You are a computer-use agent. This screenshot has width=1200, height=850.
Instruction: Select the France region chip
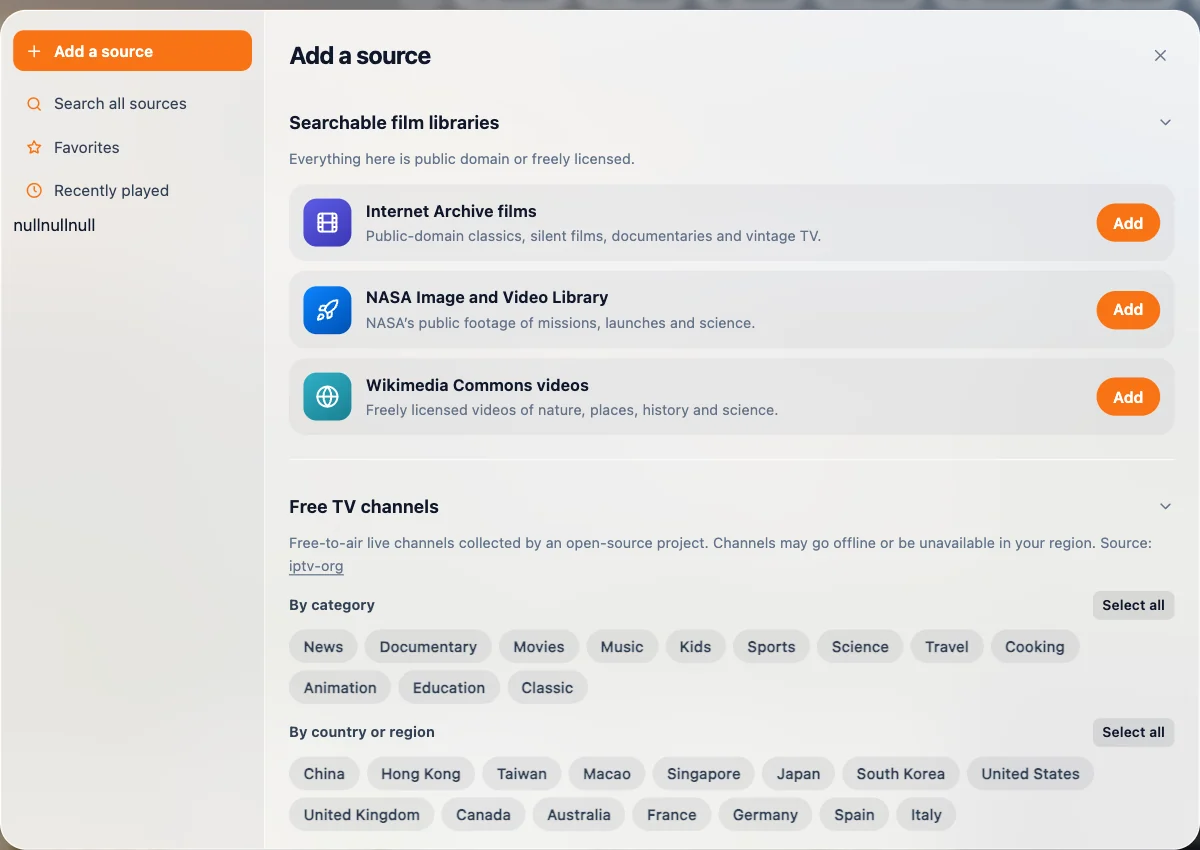671,815
